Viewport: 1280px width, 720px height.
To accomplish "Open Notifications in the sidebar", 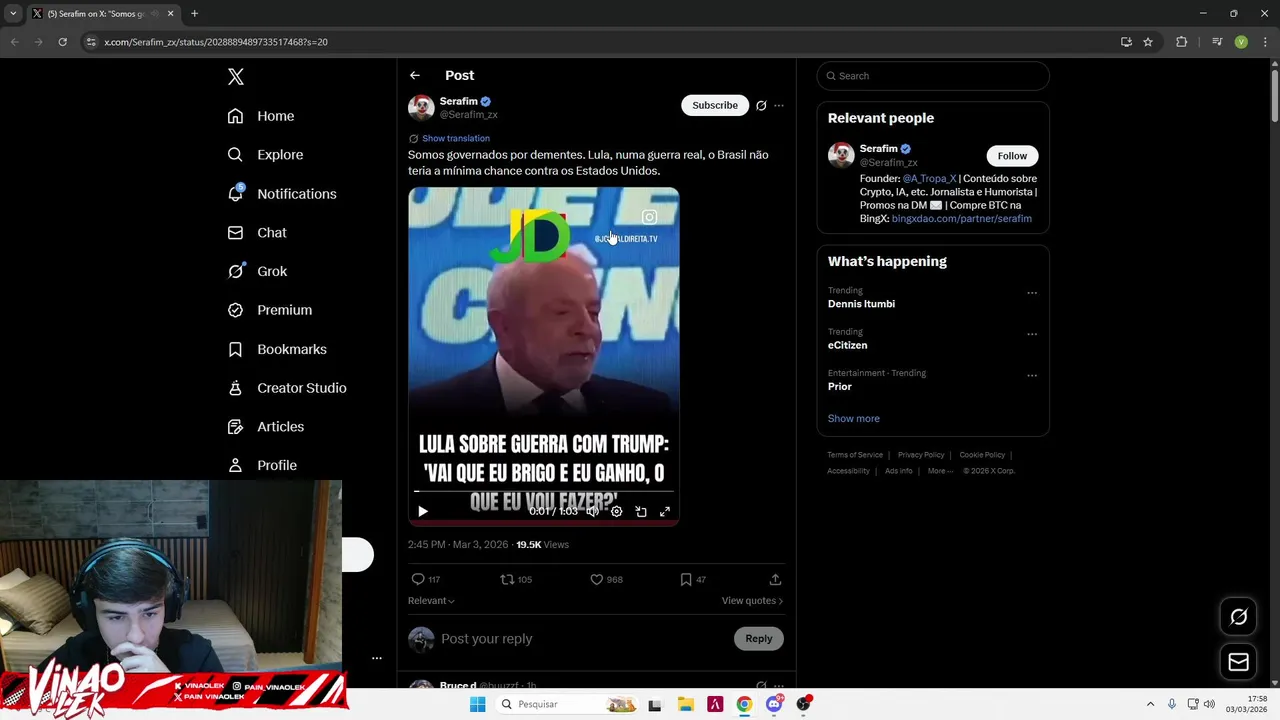I will pos(282,194).
